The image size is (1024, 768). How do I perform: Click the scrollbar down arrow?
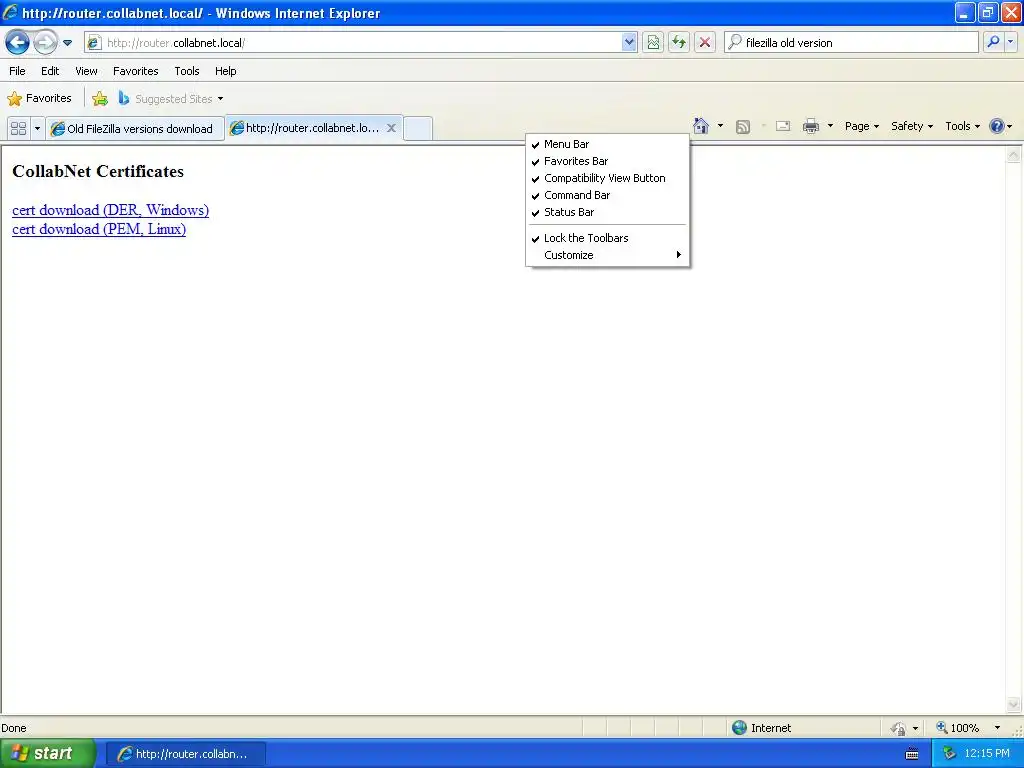coord(1013,704)
